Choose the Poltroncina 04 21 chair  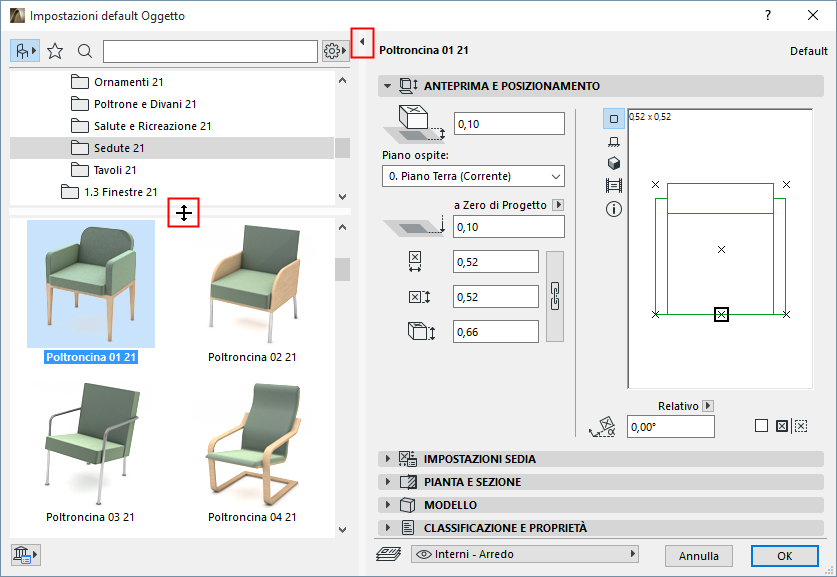point(252,444)
